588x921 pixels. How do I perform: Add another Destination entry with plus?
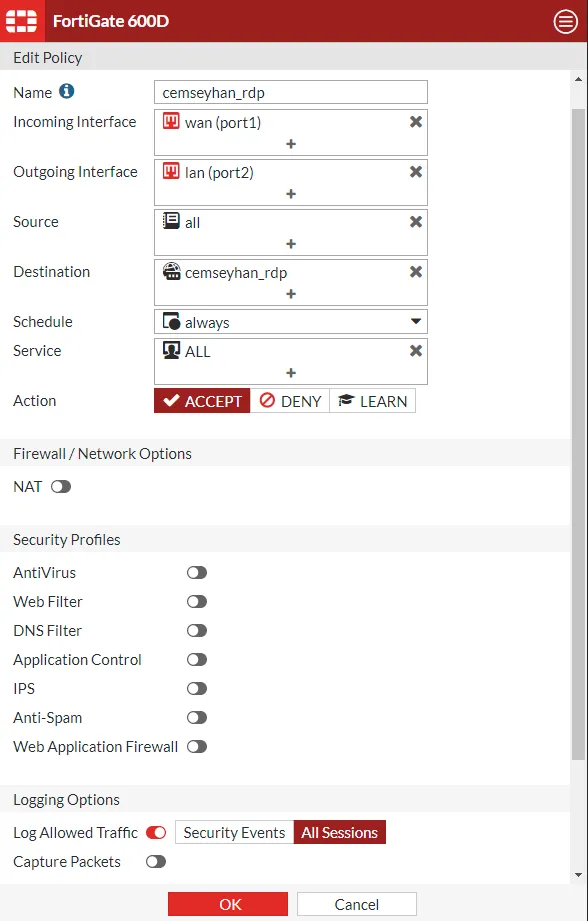click(291, 294)
